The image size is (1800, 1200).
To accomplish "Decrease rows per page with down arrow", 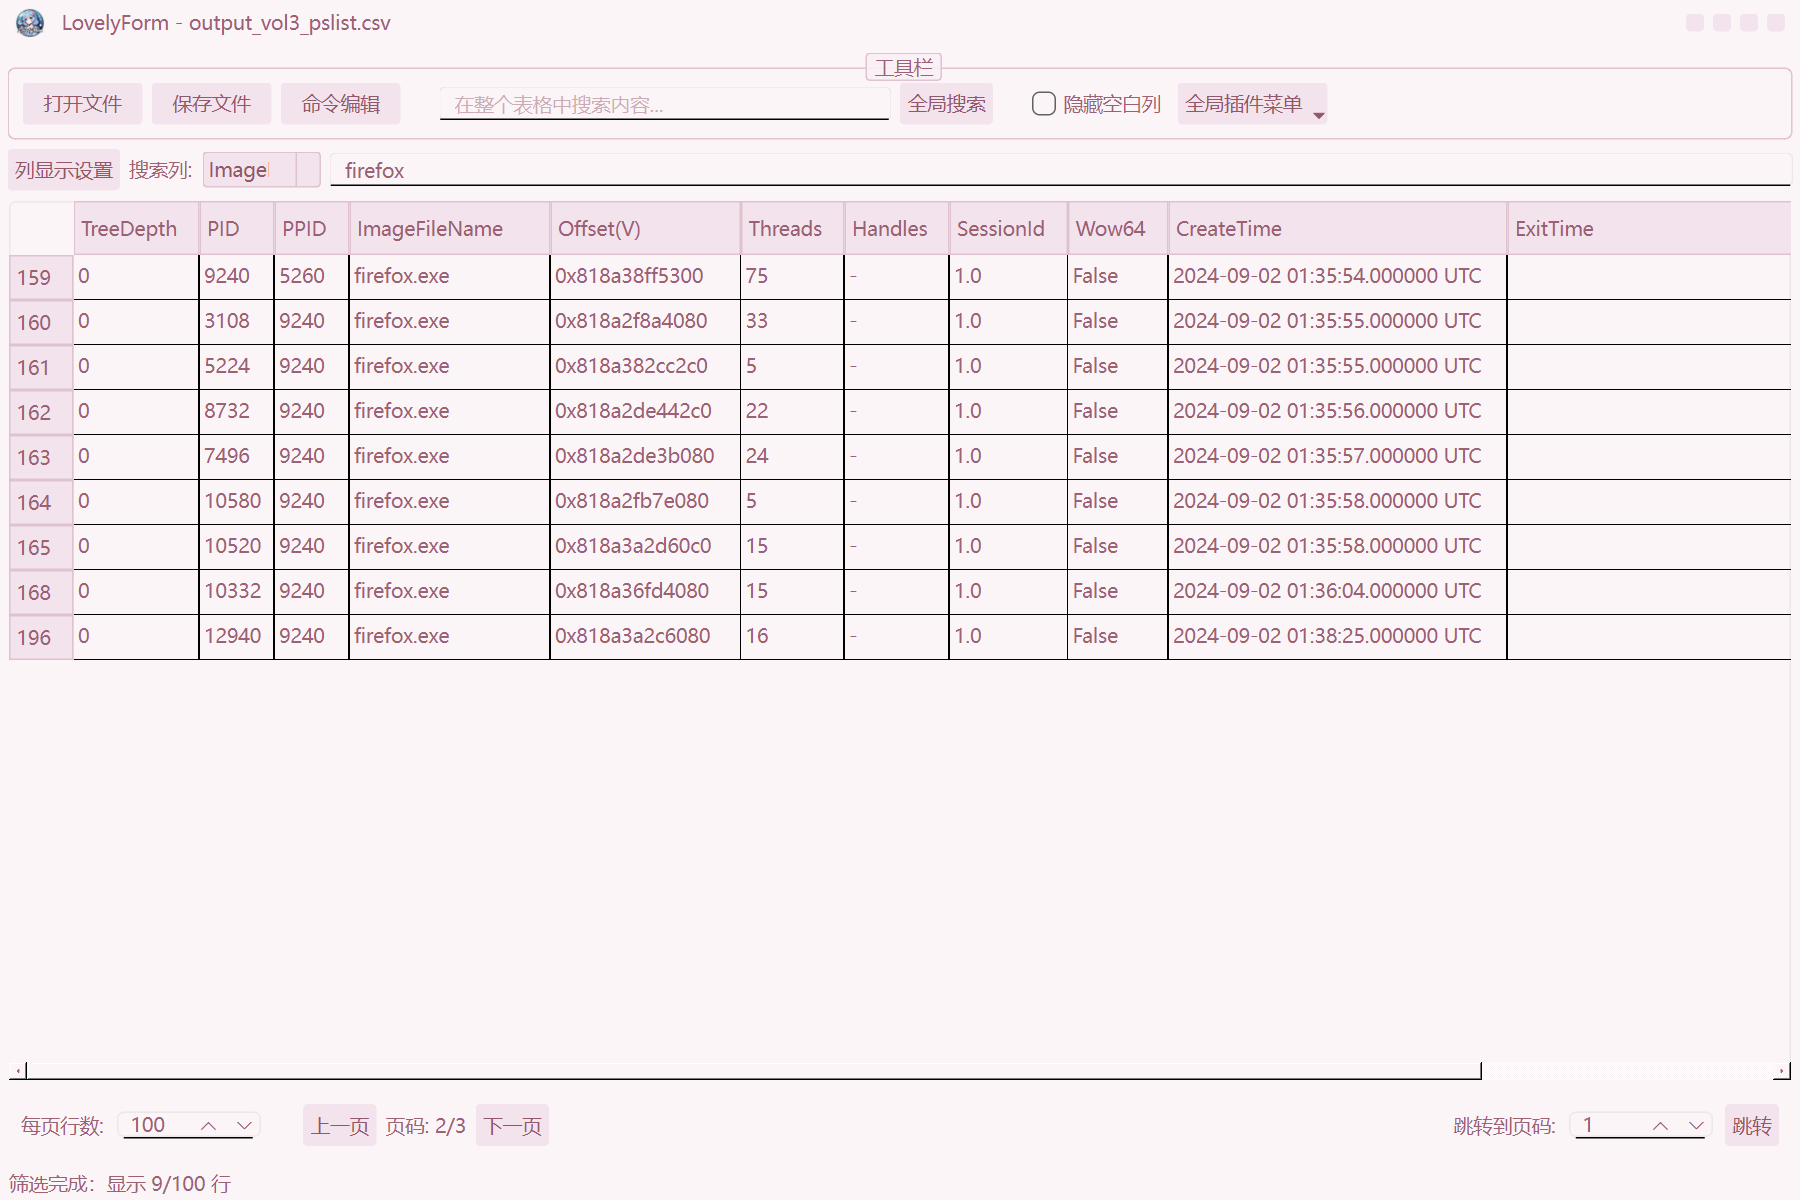I will point(244,1126).
